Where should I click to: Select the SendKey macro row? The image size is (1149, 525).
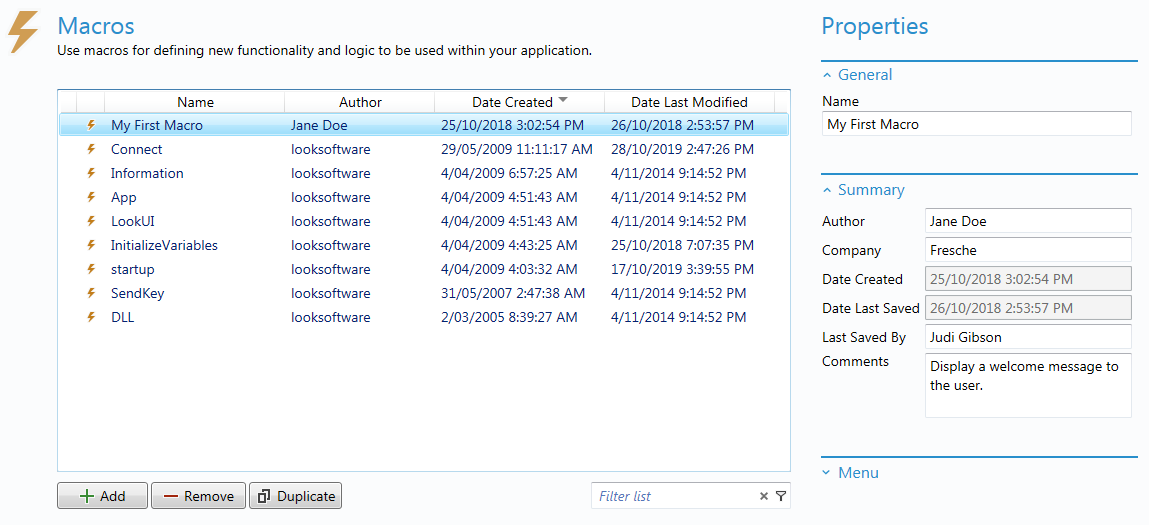click(424, 293)
